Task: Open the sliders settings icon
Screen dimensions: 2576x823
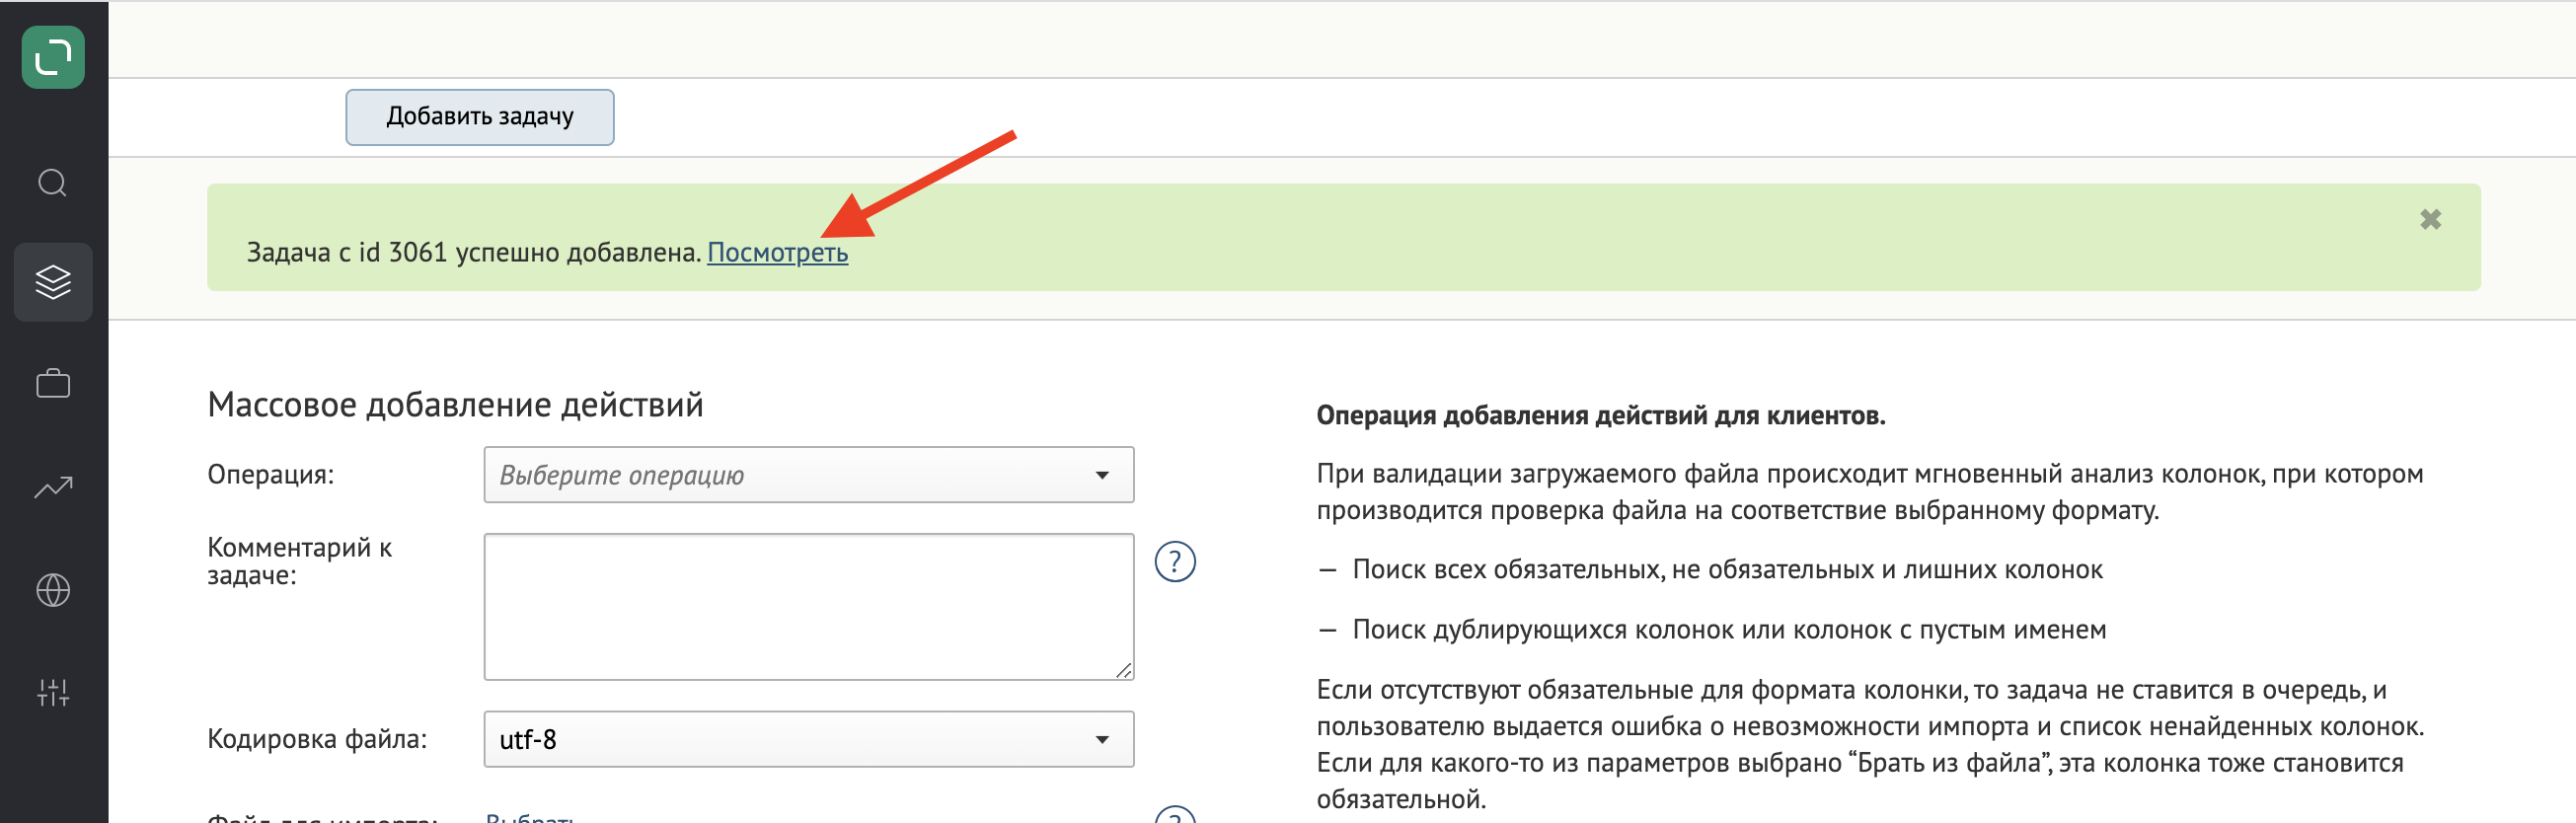Action: (x=53, y=692)
